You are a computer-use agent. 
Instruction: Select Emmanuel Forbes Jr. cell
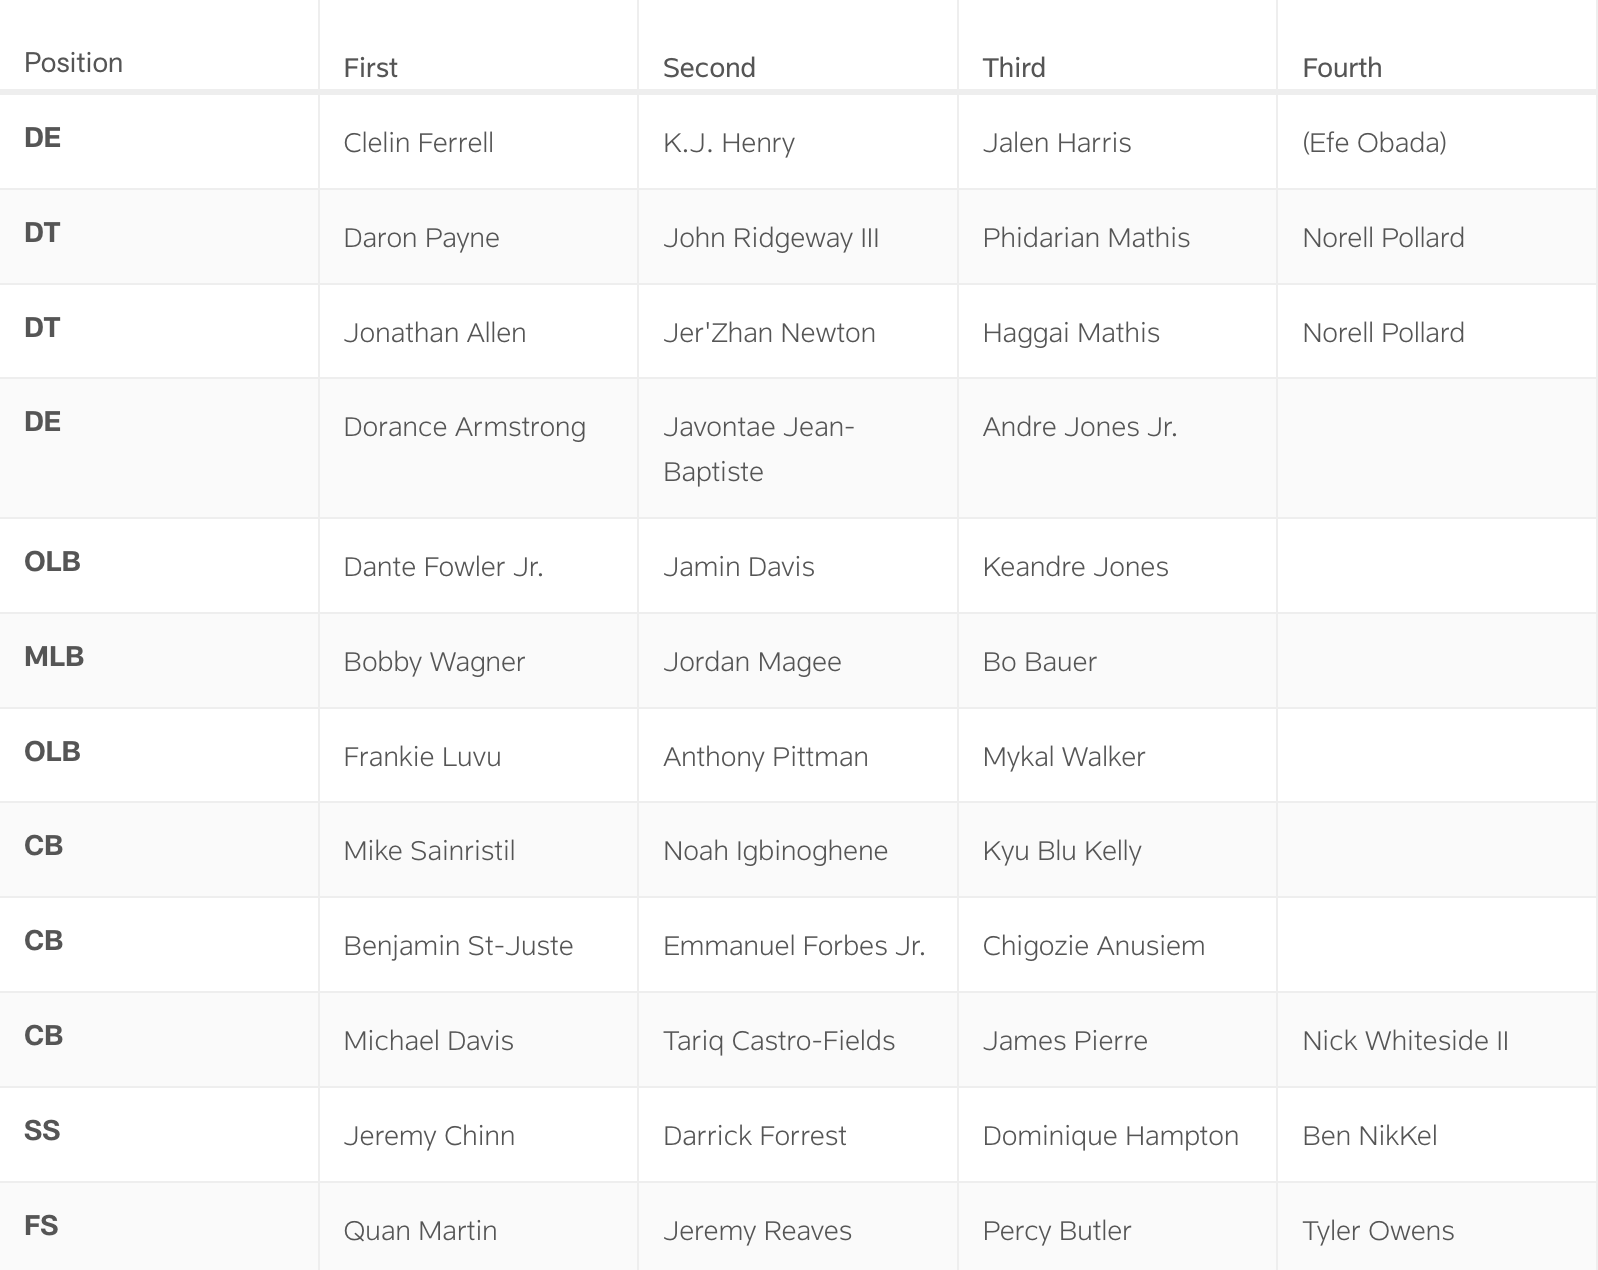(794, 945)
